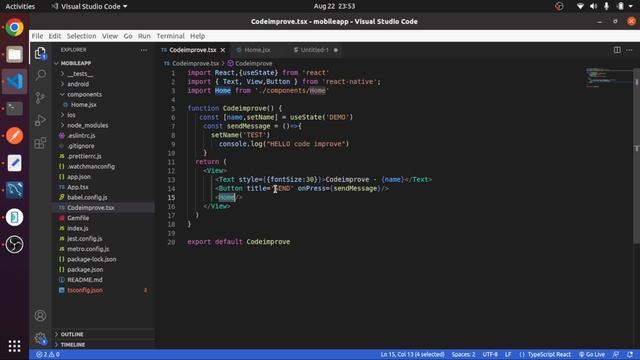Change LF end of line sequence
This screenshot has height=360, width=640.
[x=508, y=354]
